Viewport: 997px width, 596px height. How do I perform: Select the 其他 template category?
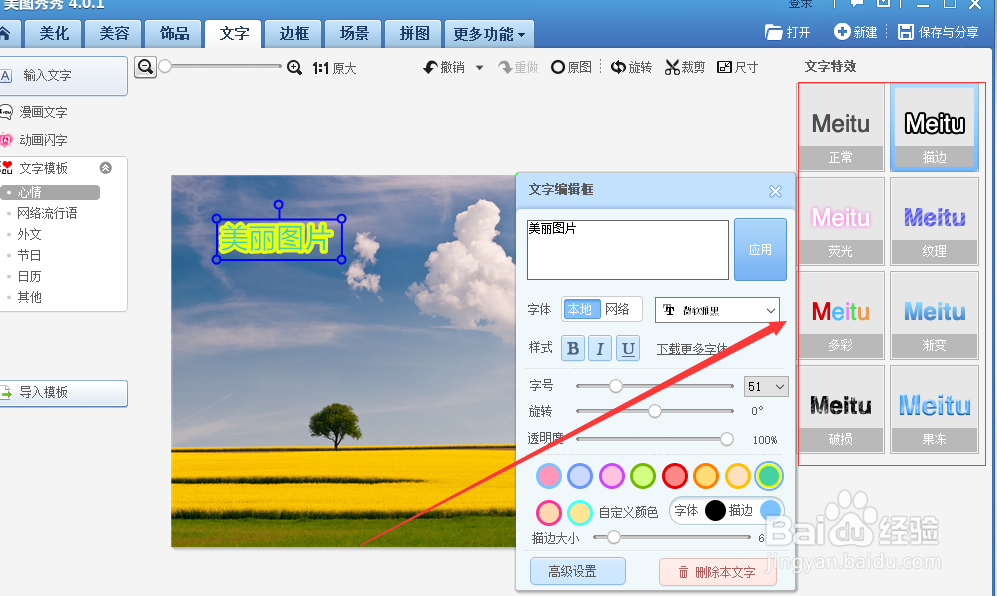pyautogui.click(x=29, y=297)
